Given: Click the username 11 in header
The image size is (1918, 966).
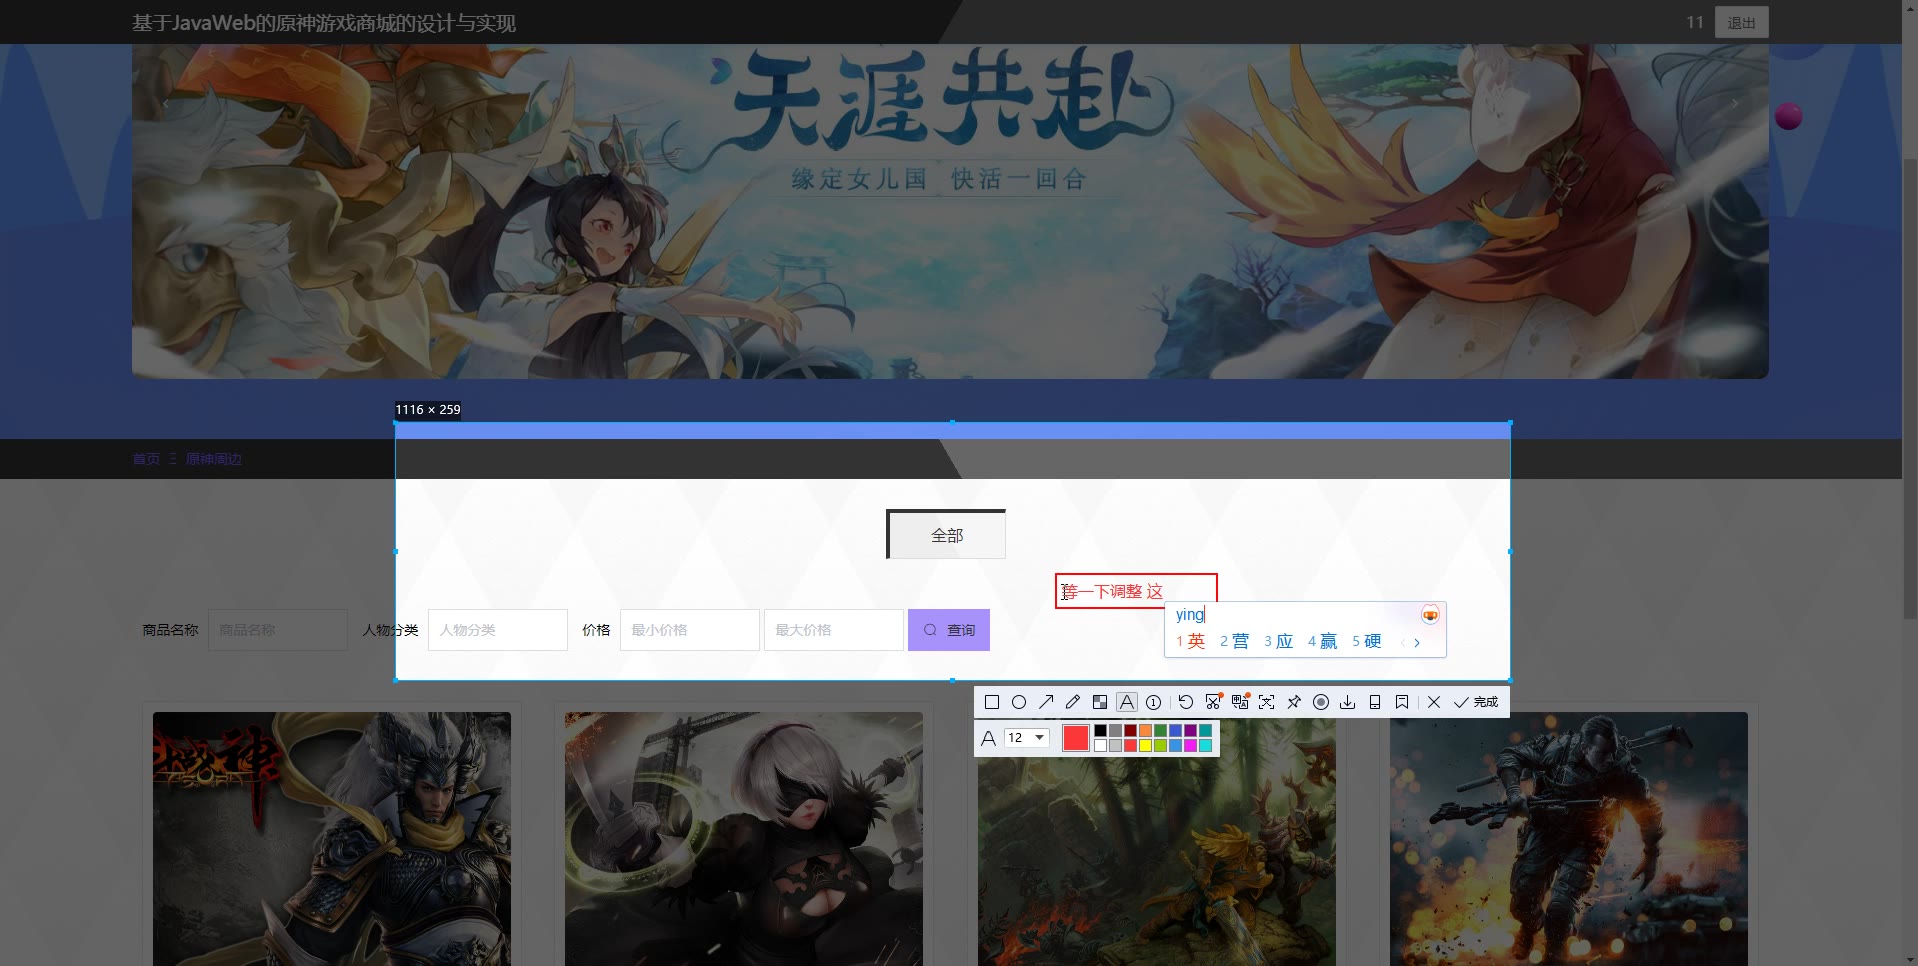Looking at the screenshot, I should coord(1694,22).
